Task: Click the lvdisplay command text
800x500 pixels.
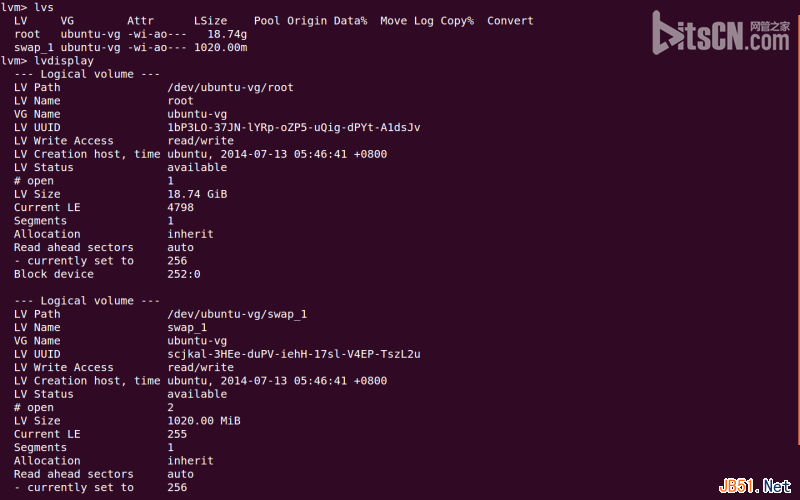Action: pyautogui.click(x=64, y=61)
